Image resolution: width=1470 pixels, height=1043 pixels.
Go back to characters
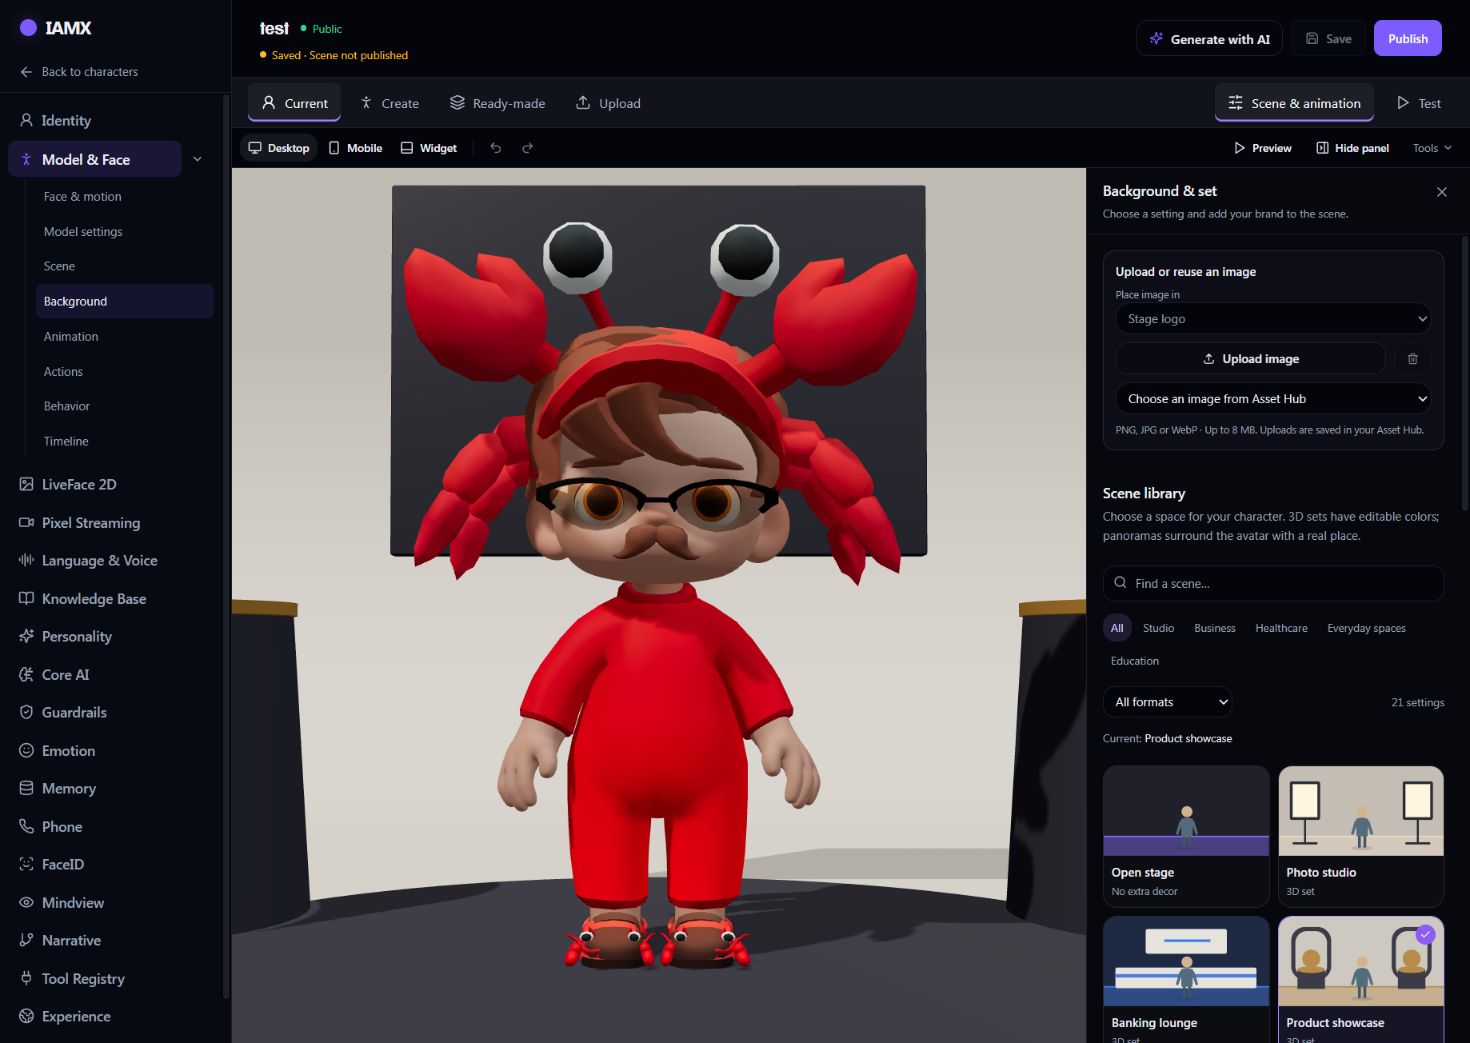click(79, 72)
